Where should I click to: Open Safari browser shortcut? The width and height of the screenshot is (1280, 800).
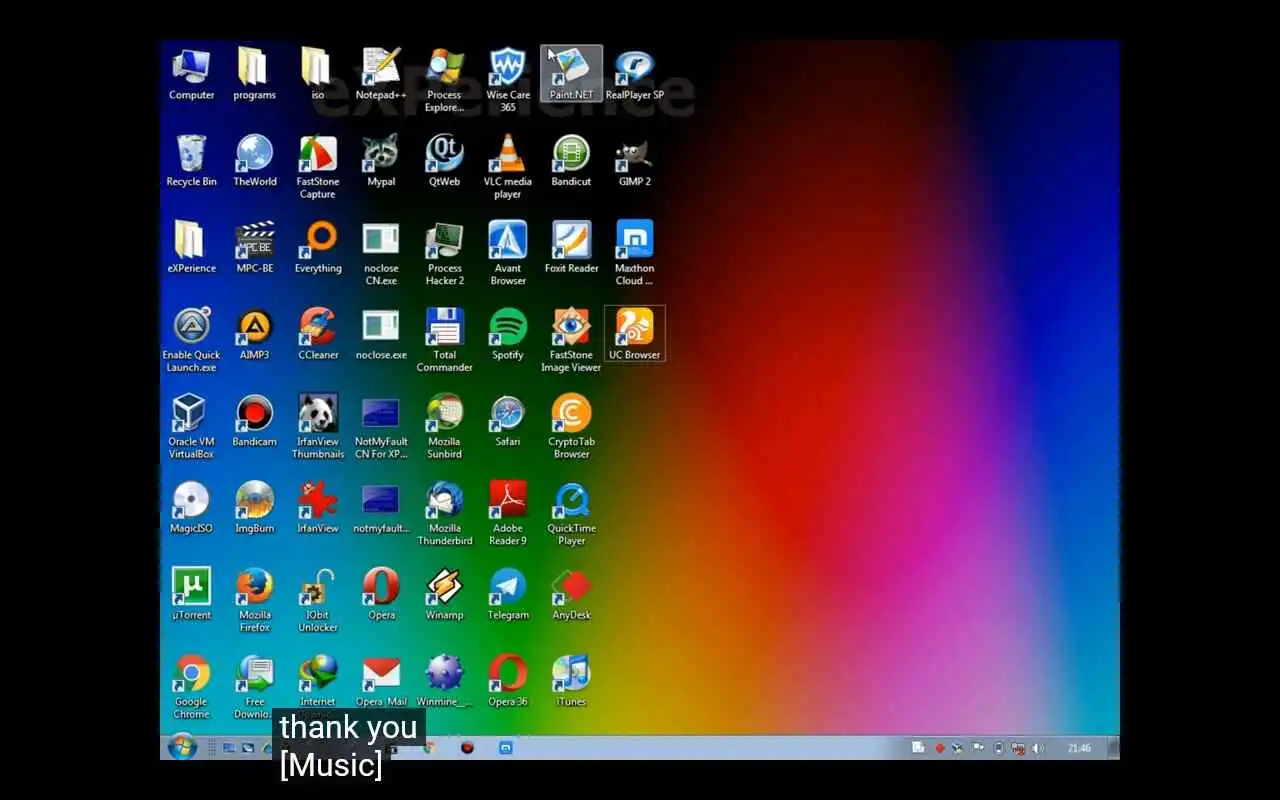point(508,421)
